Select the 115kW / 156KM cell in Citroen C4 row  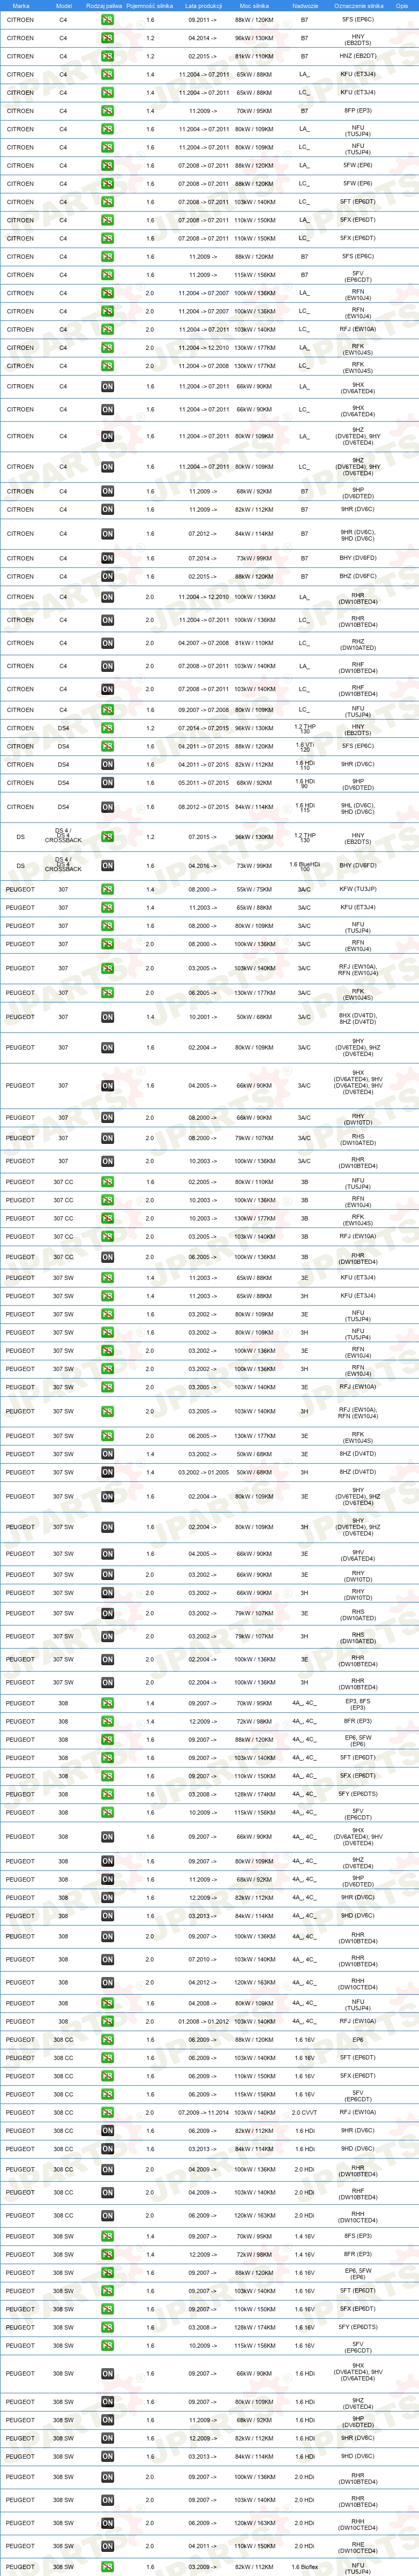tap(254, 275)
